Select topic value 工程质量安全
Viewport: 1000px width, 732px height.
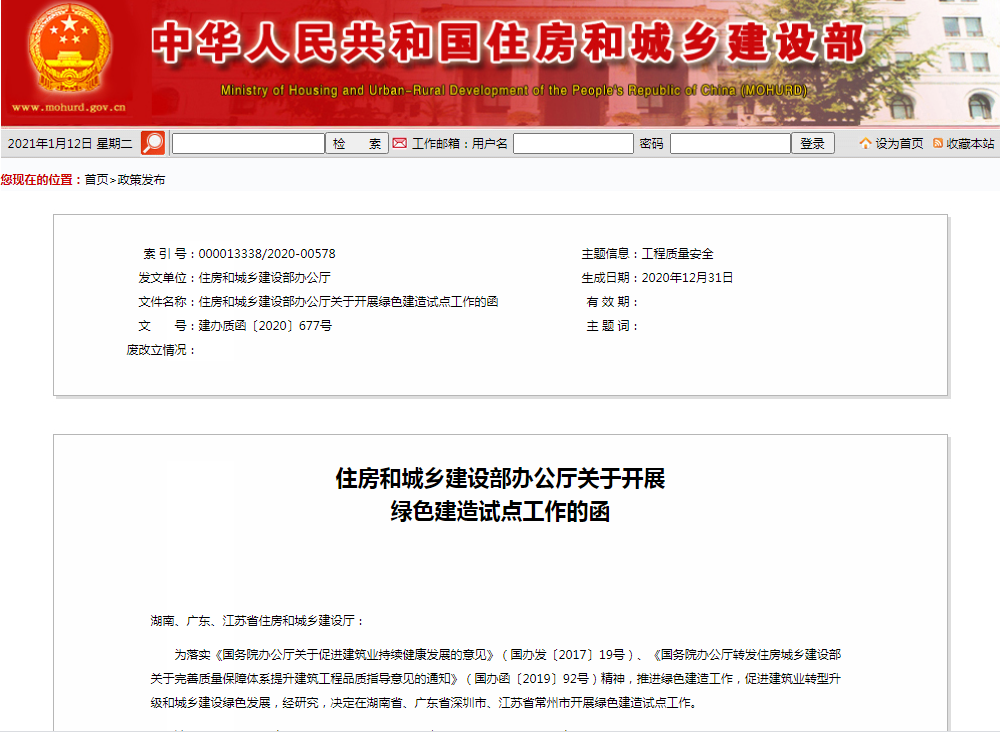pyautogui.click(x=677, y=254)
